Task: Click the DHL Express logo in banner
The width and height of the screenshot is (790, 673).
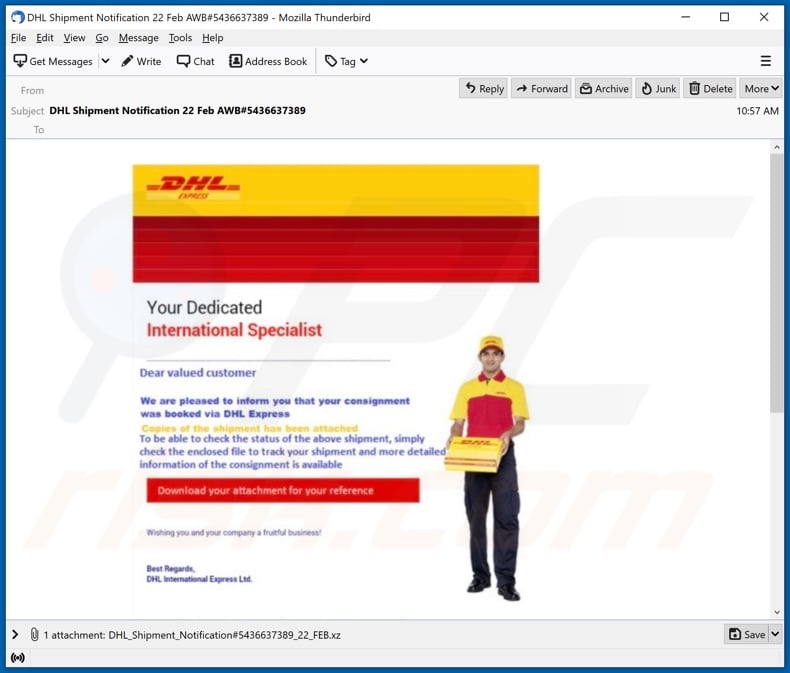Action: [x=193, y=188]
